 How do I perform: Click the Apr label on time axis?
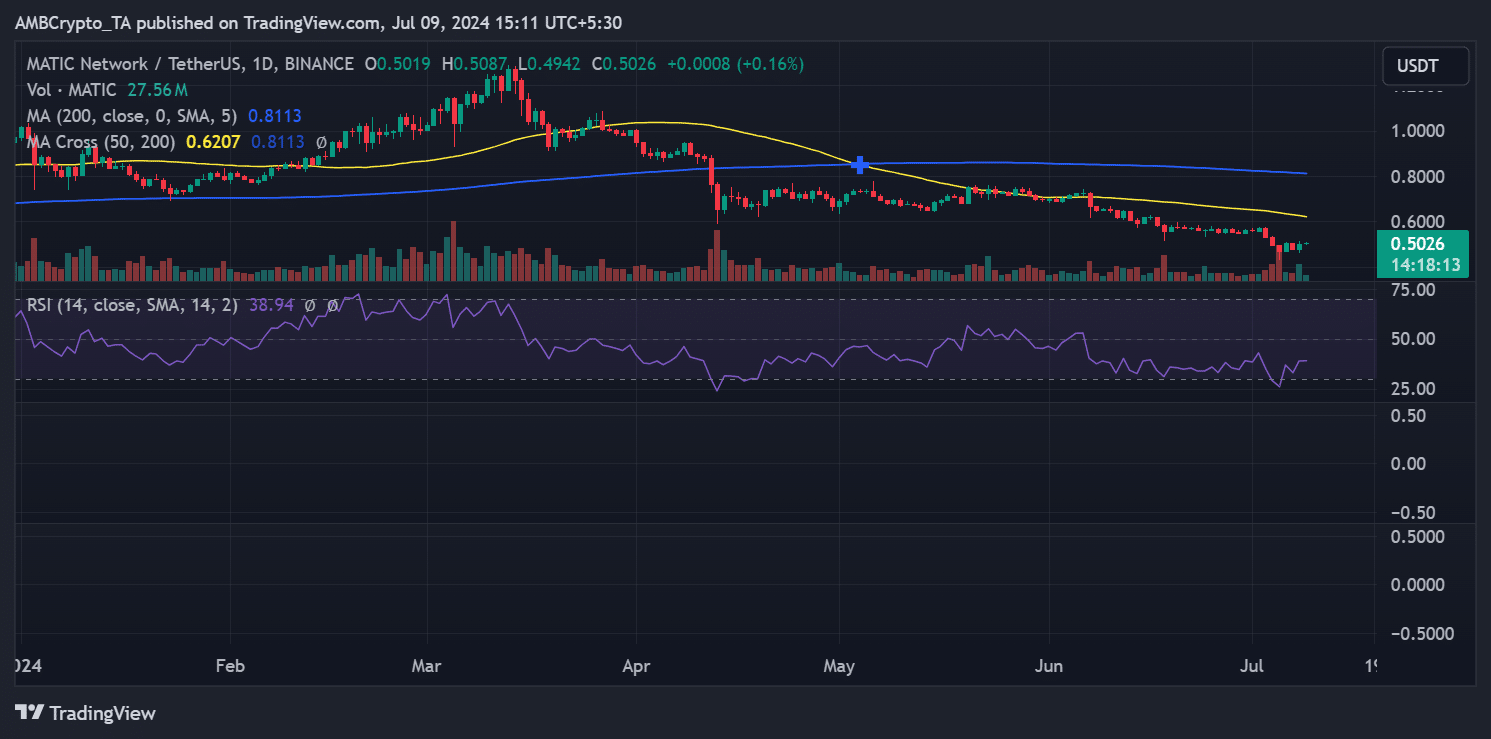tap(636, 665)
